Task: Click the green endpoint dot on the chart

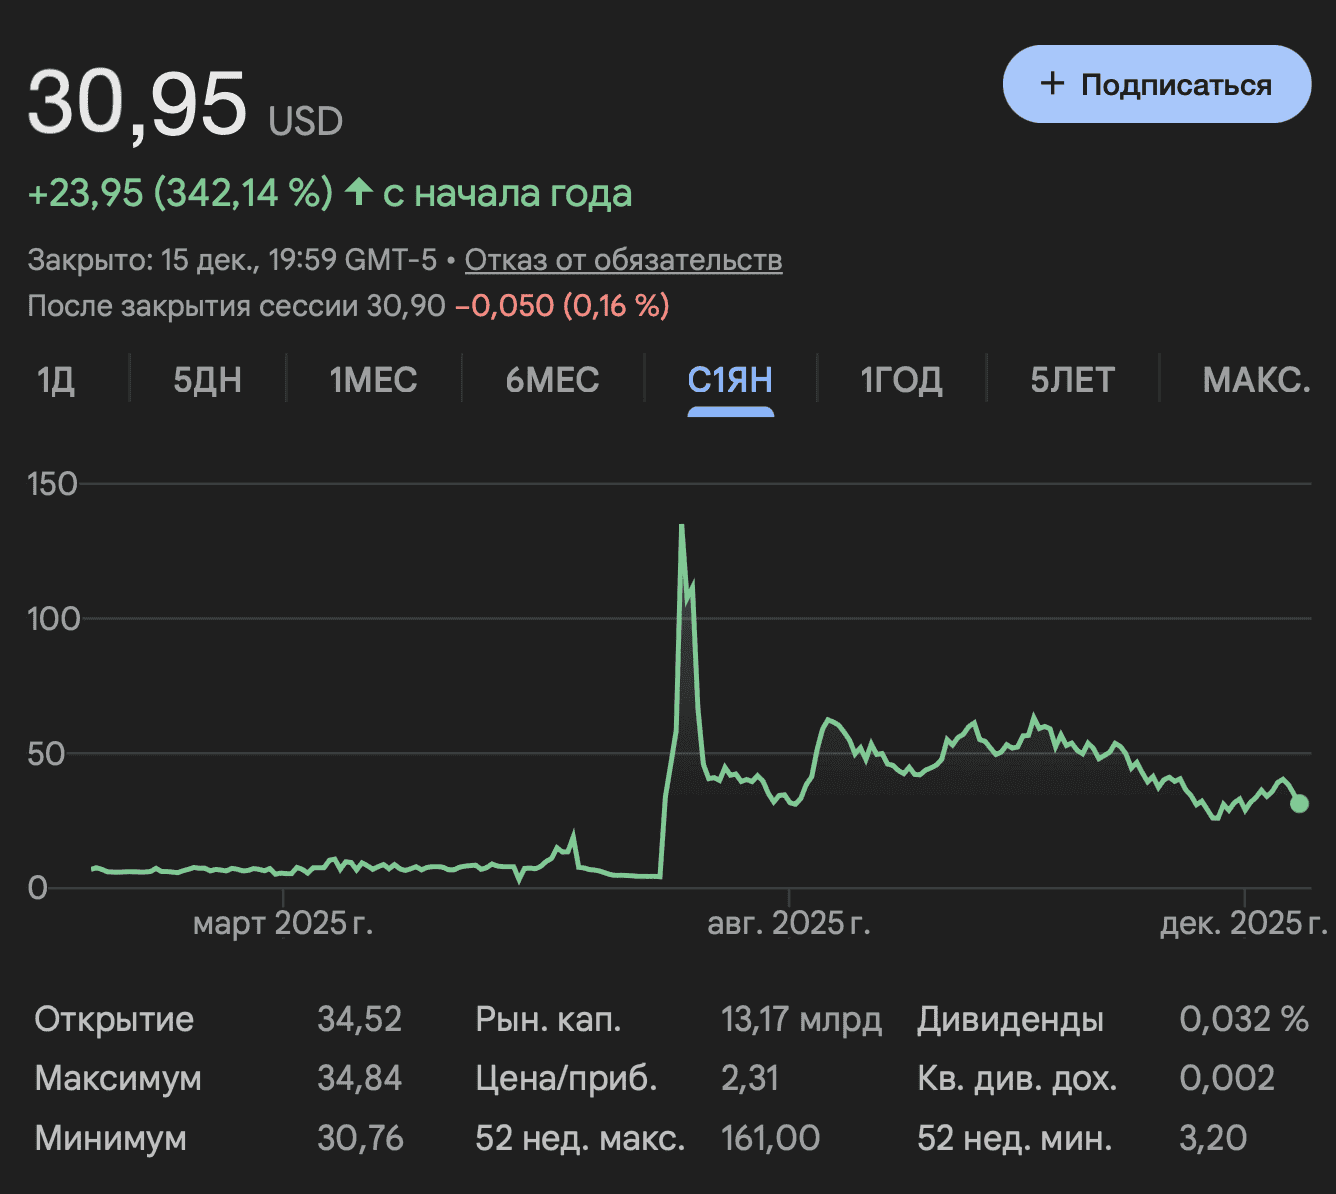Action: (1299, 803)
